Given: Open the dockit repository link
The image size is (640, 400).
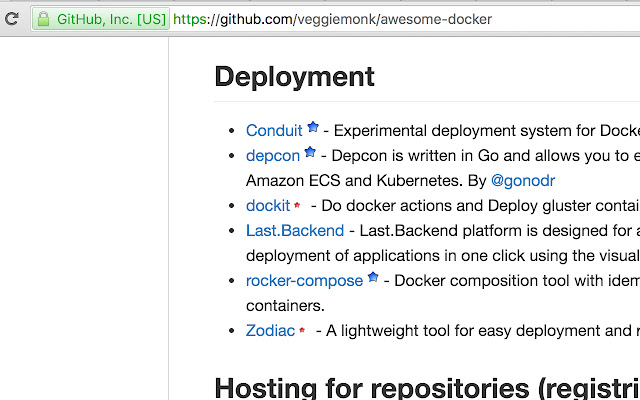Looking at the screenshot, I should tap(268, 205).
